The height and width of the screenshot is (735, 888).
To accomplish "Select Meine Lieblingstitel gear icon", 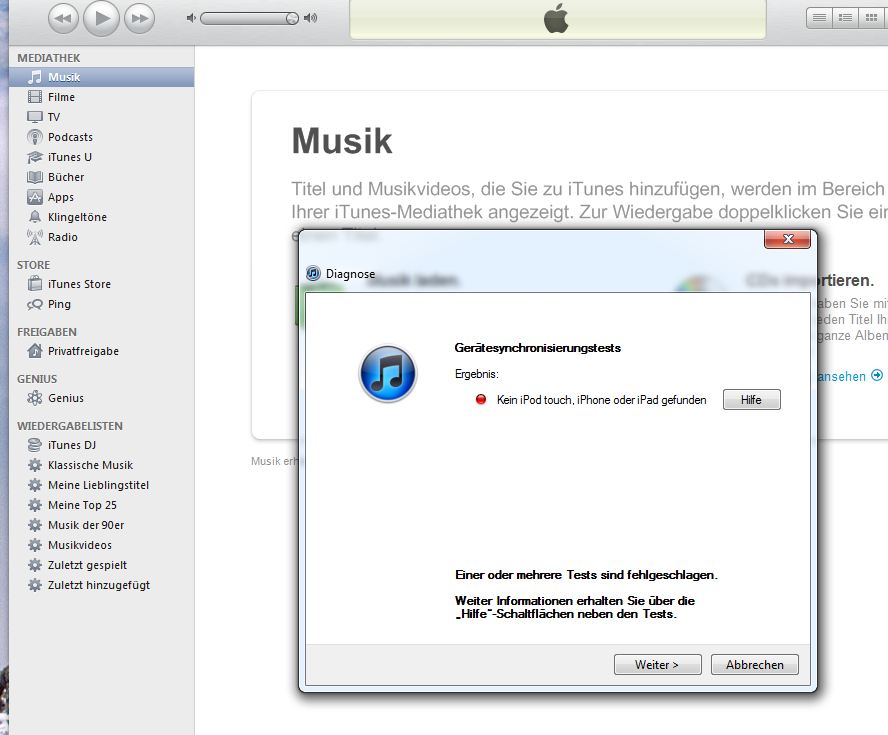I will click(x=35, y=485).
